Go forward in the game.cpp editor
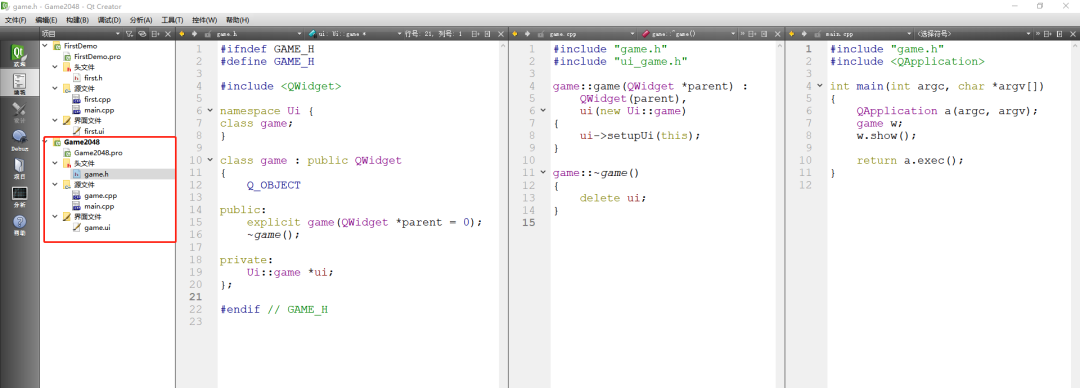 (527, 33)
